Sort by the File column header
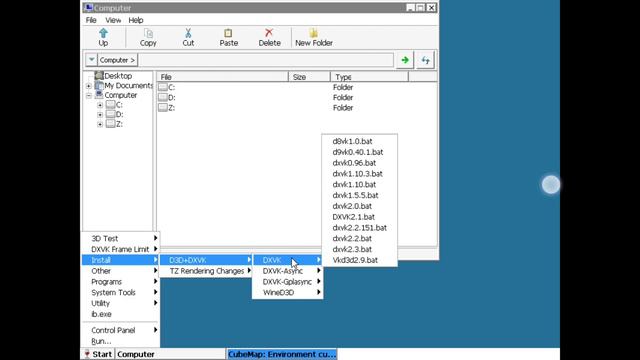Screen dimensions: 640x360 (223, 77)
